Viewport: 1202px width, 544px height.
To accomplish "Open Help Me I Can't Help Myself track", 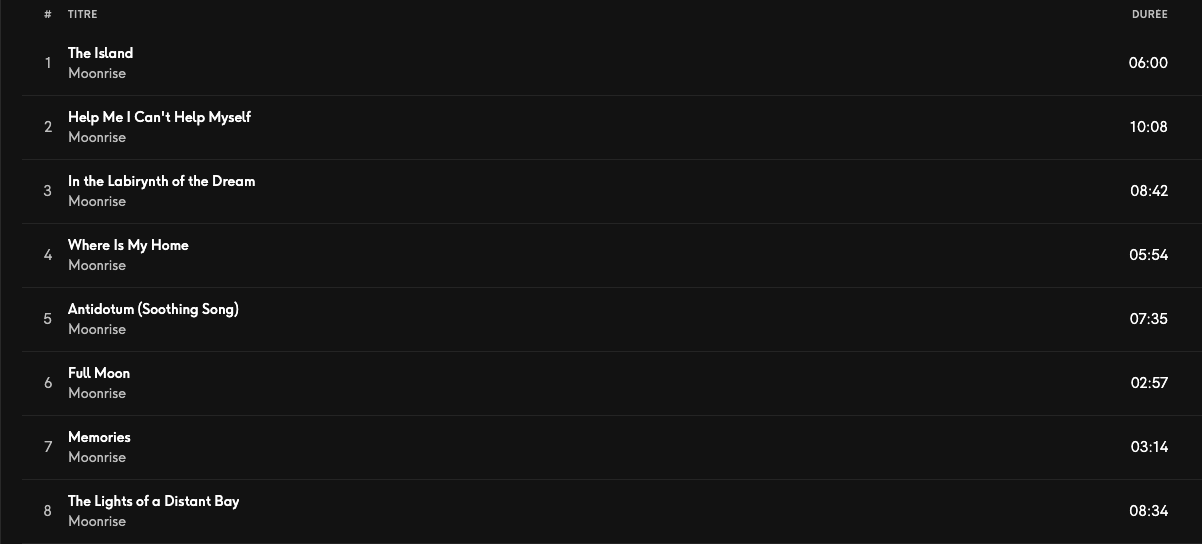I will [159, 117].
